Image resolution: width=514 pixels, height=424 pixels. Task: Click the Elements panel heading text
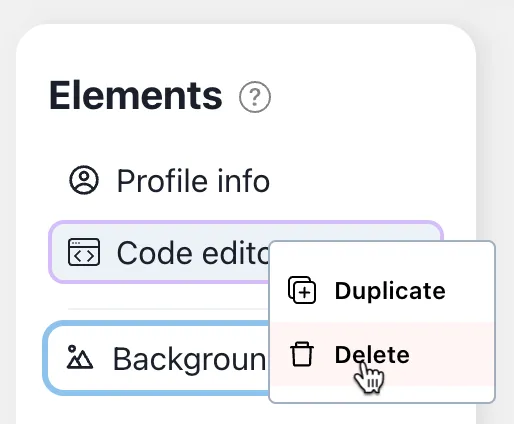pyautogui.click(x=136, y=96)
